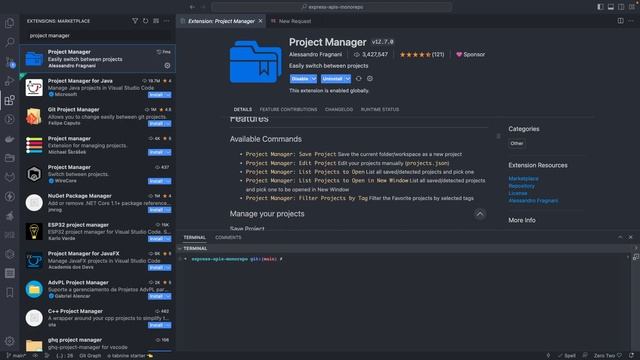
Task: Open editor more actions menu
Action: click(x=631, y=21)
